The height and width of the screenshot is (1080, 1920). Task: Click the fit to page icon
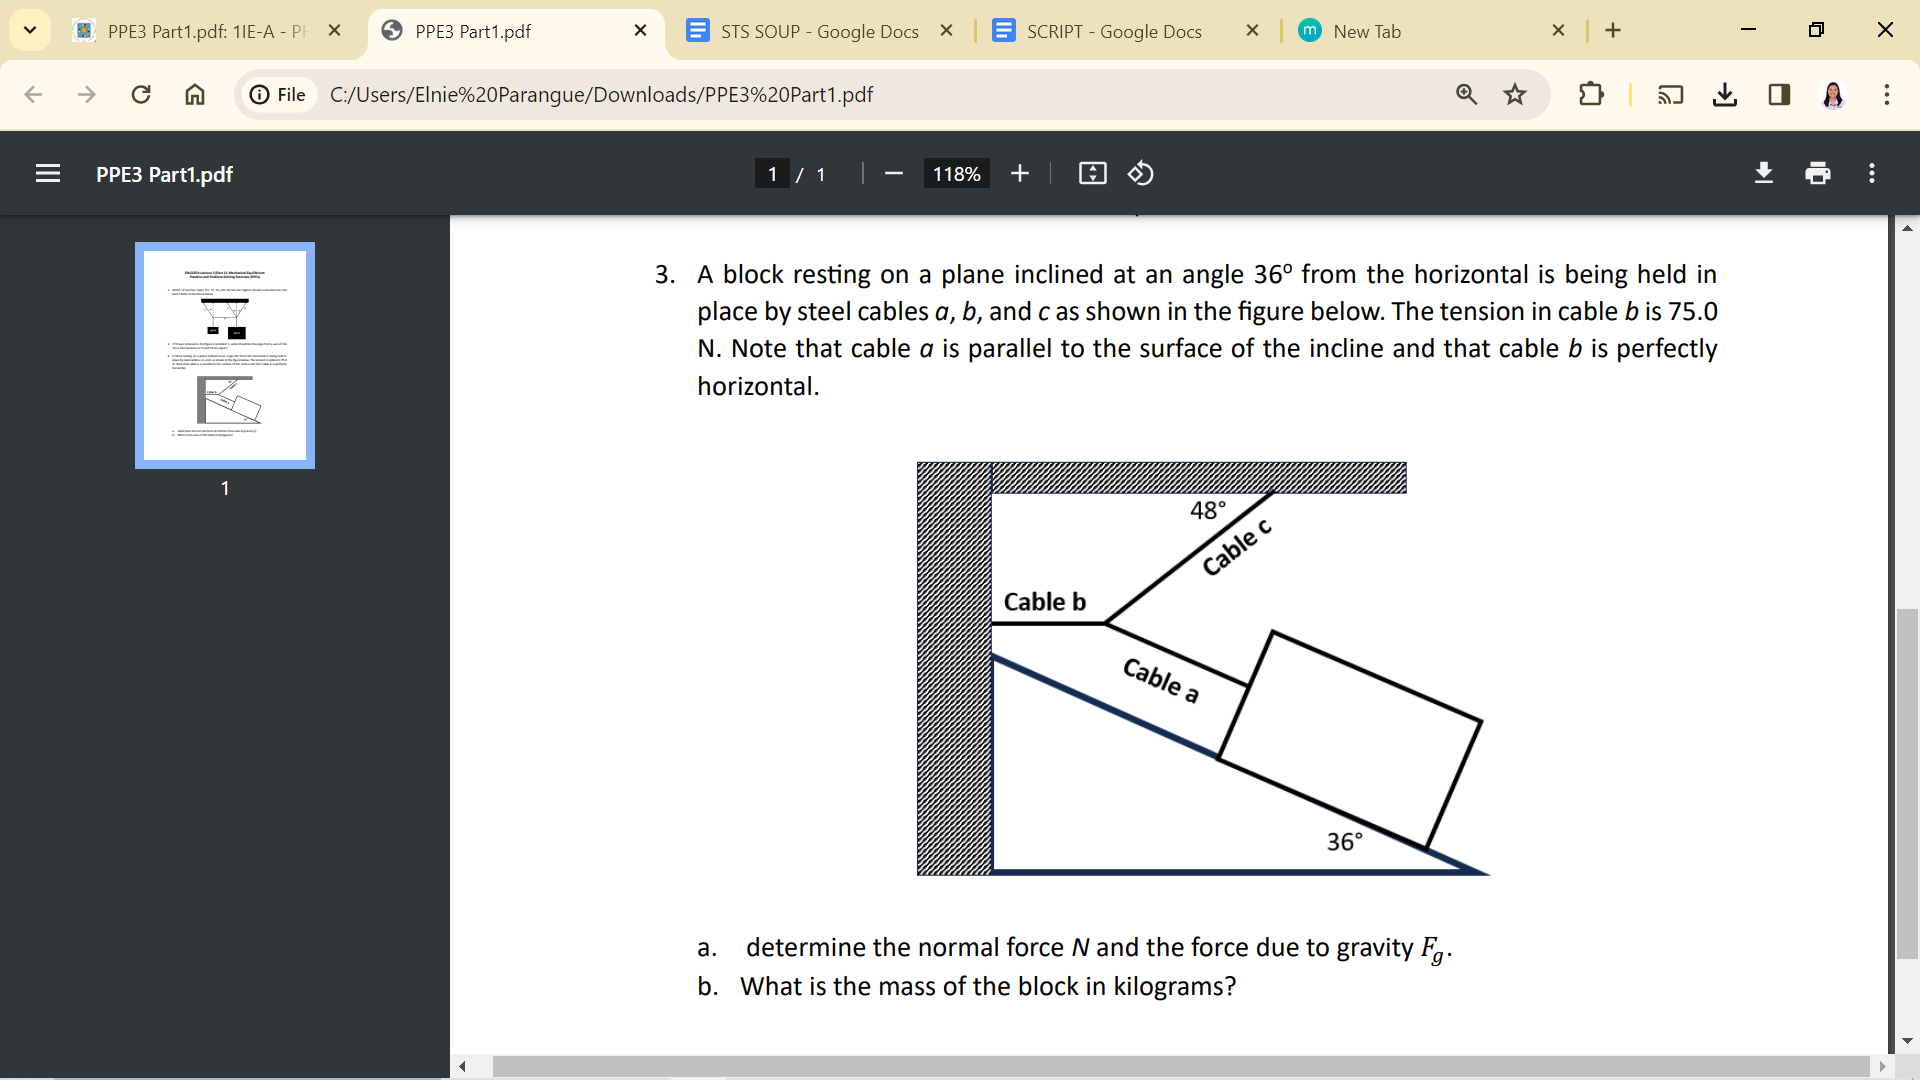(1092, 174)
